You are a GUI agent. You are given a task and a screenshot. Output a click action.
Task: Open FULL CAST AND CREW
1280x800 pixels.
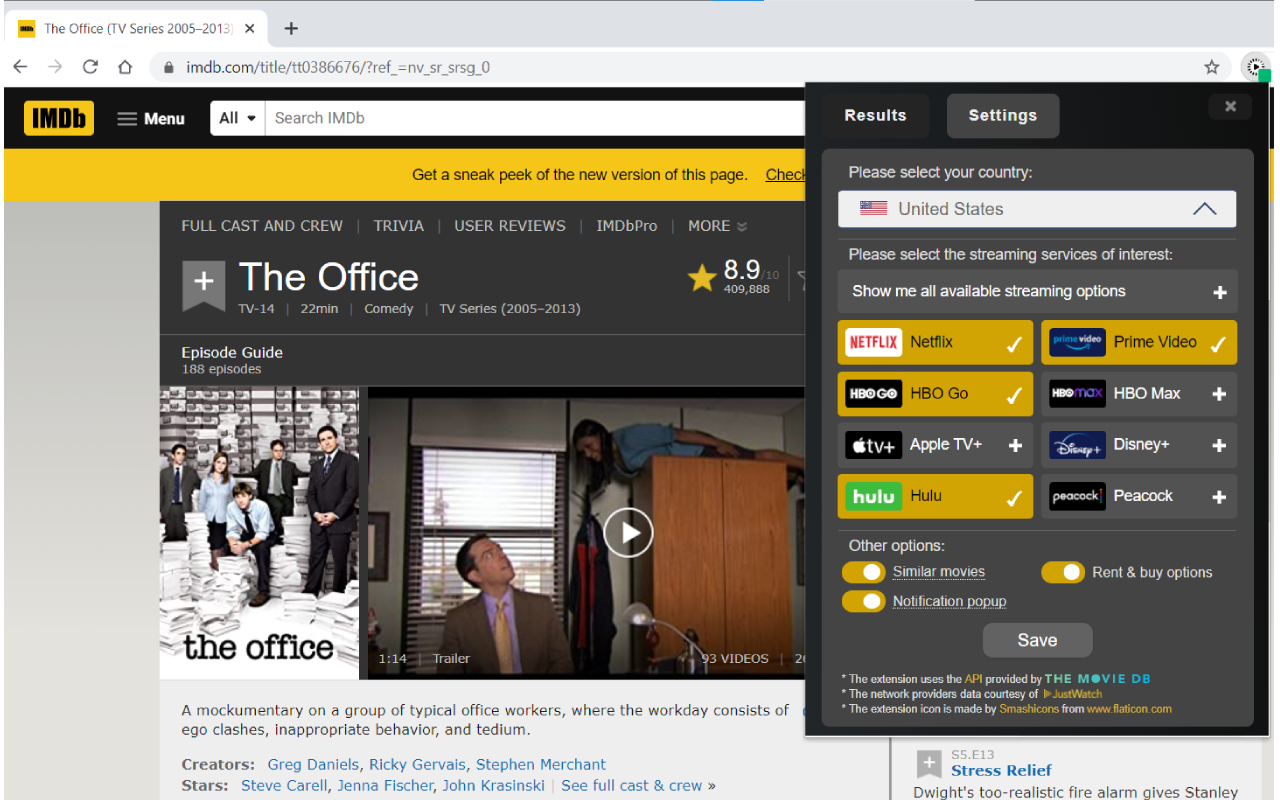(x=262, y=226)
